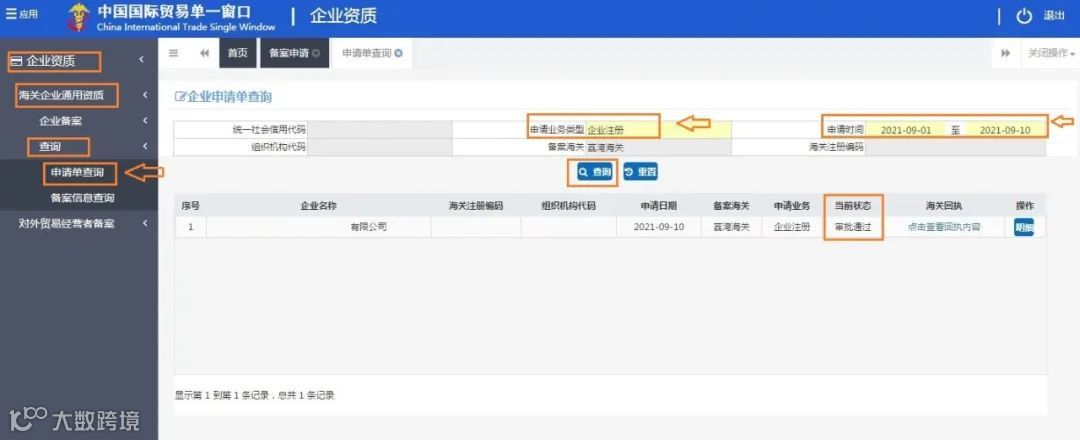
Task: Click the 重置 reset button
Action: tap(641, 172)
